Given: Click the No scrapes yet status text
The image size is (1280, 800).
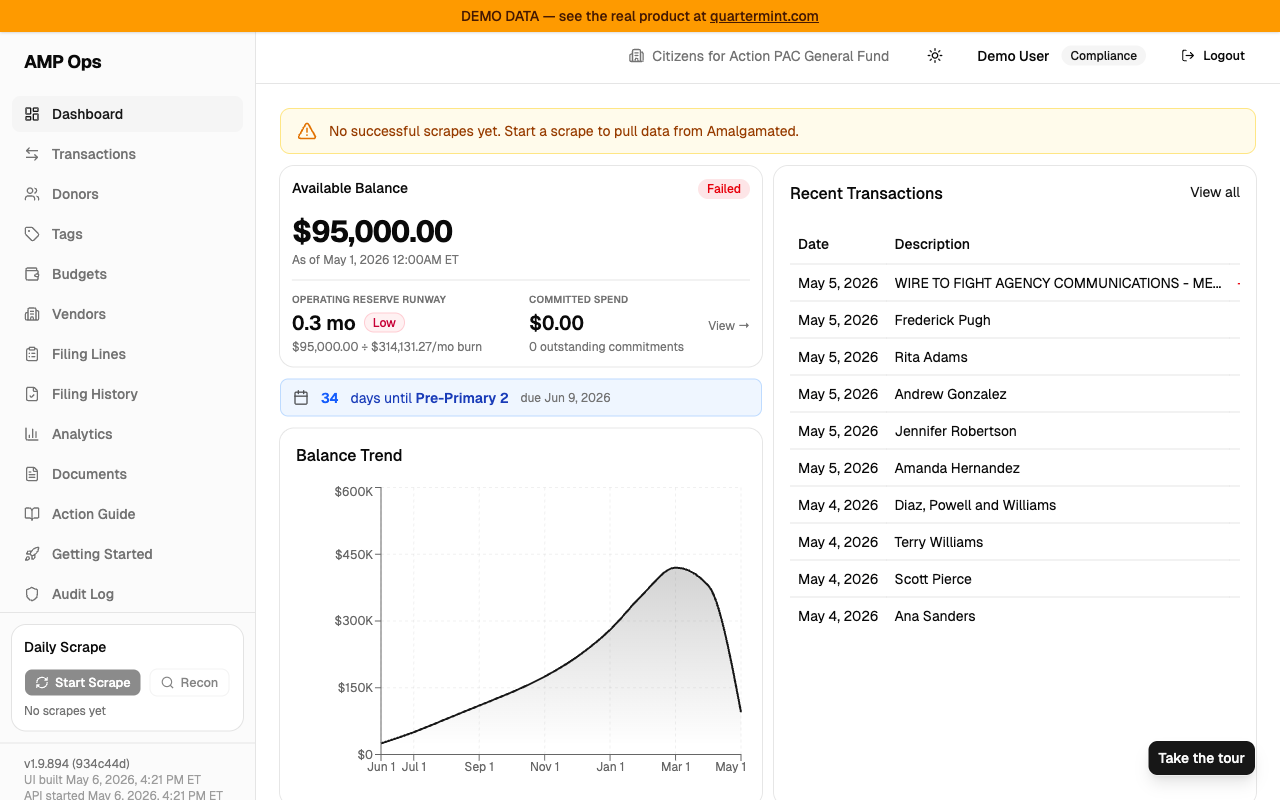Looking at the screenshot, I should coord(65,711).
